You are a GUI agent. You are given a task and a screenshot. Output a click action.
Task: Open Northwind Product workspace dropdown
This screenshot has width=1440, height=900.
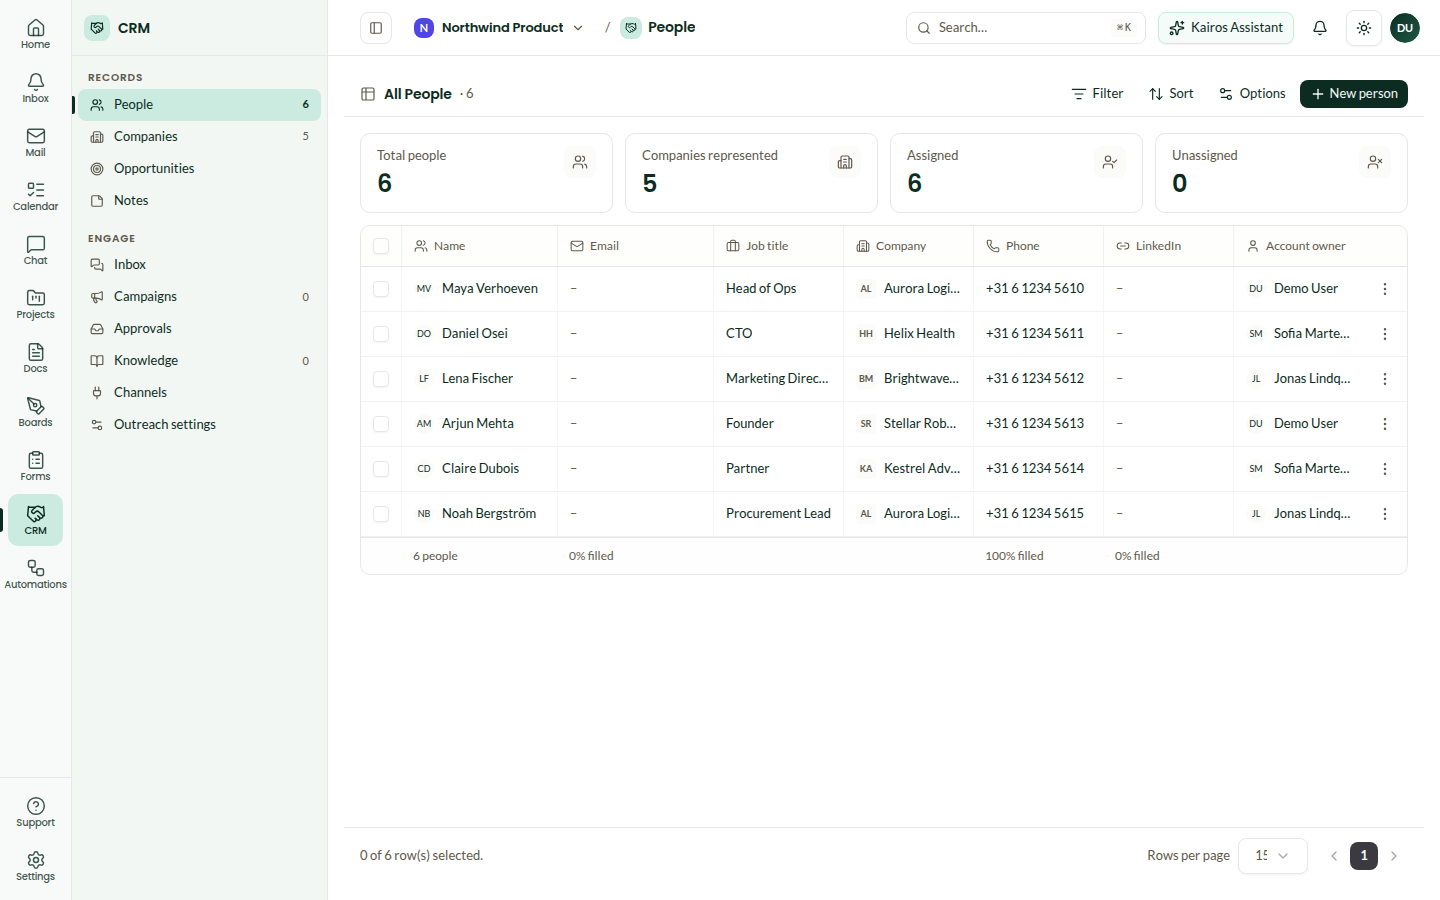click(x=499, y=28)
